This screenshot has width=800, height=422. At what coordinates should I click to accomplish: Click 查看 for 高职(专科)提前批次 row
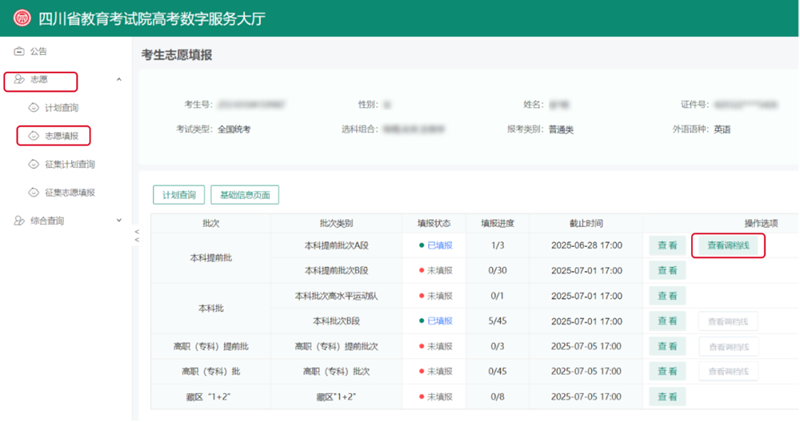click(667, 346)
